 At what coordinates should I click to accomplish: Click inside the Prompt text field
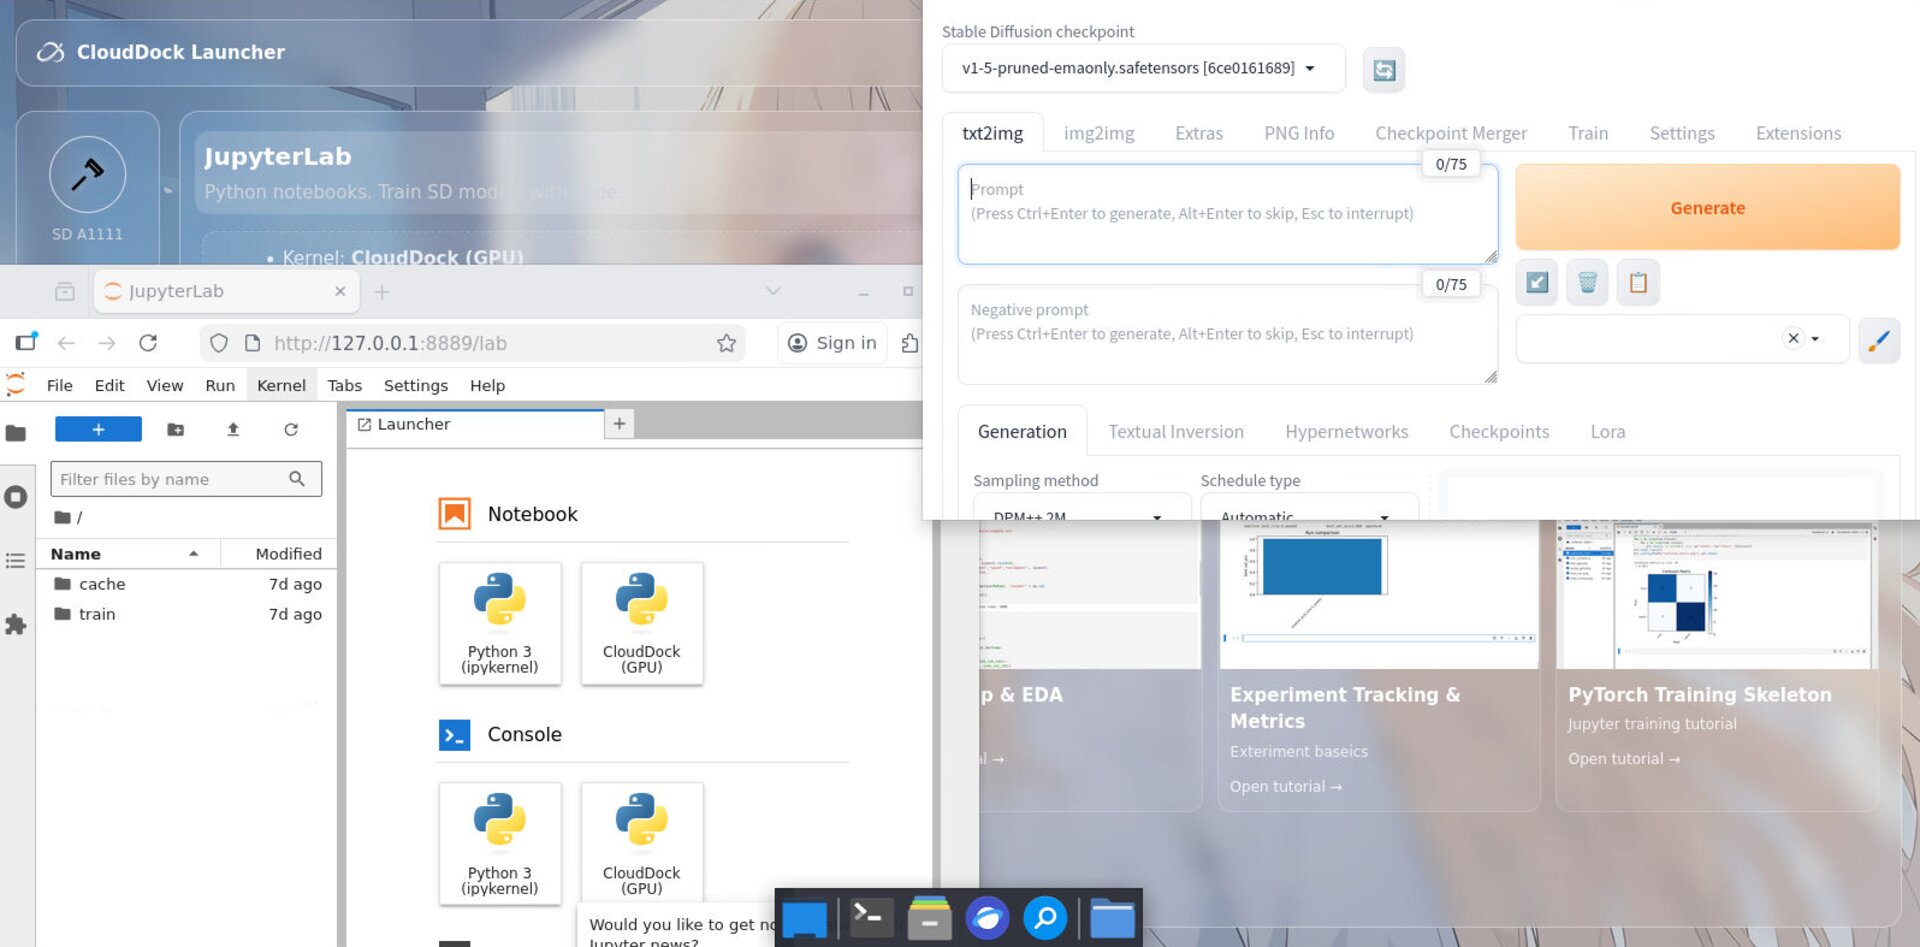click(x=1226, y=213)
